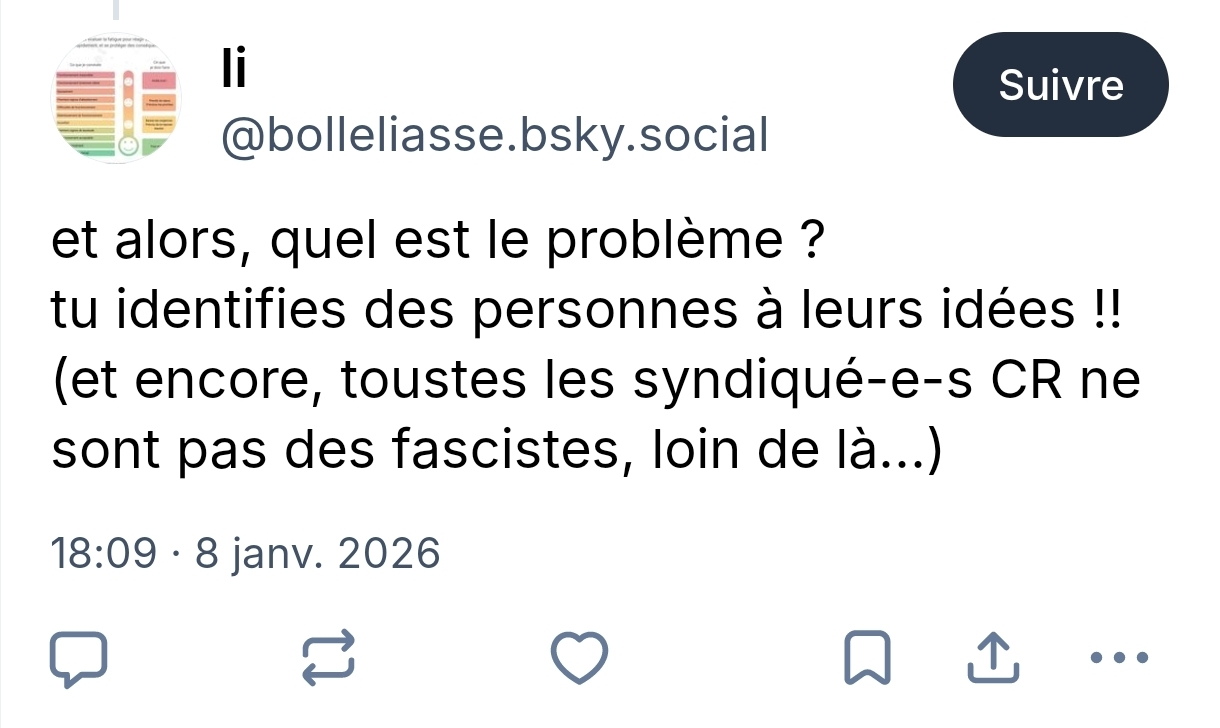Image resolution: width=1220 pixels, height=728 pixels.
Task: Click the date "8 janv. 2026"
Action: [317, 553]
